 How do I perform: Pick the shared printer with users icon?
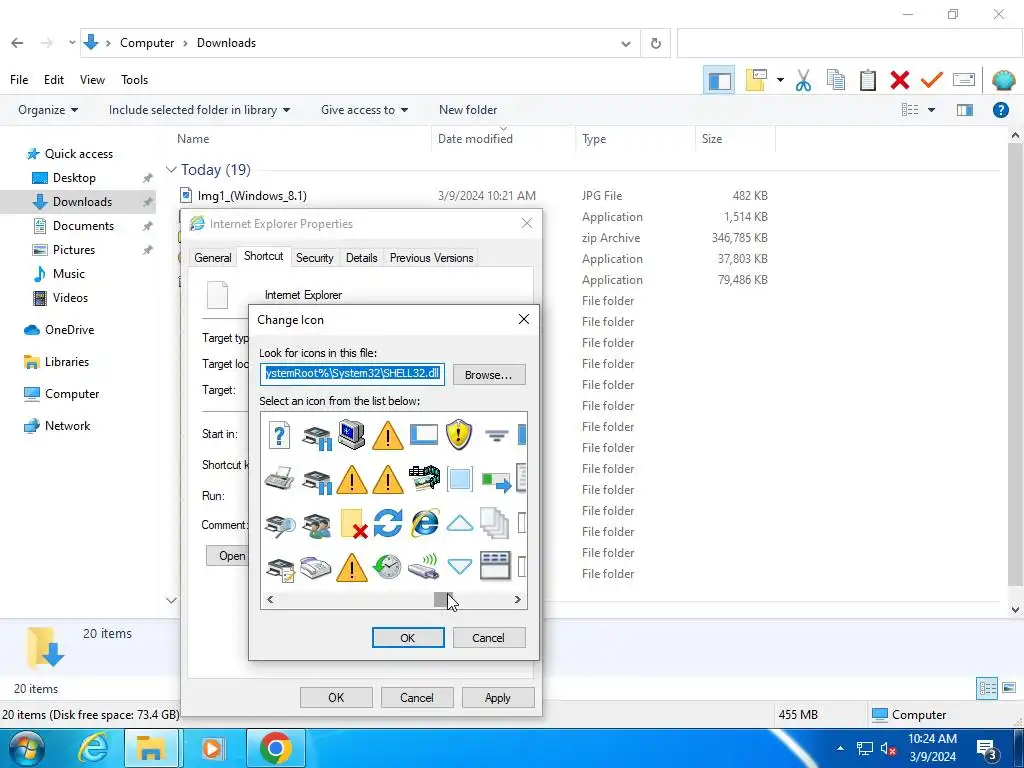click(317, 524)
